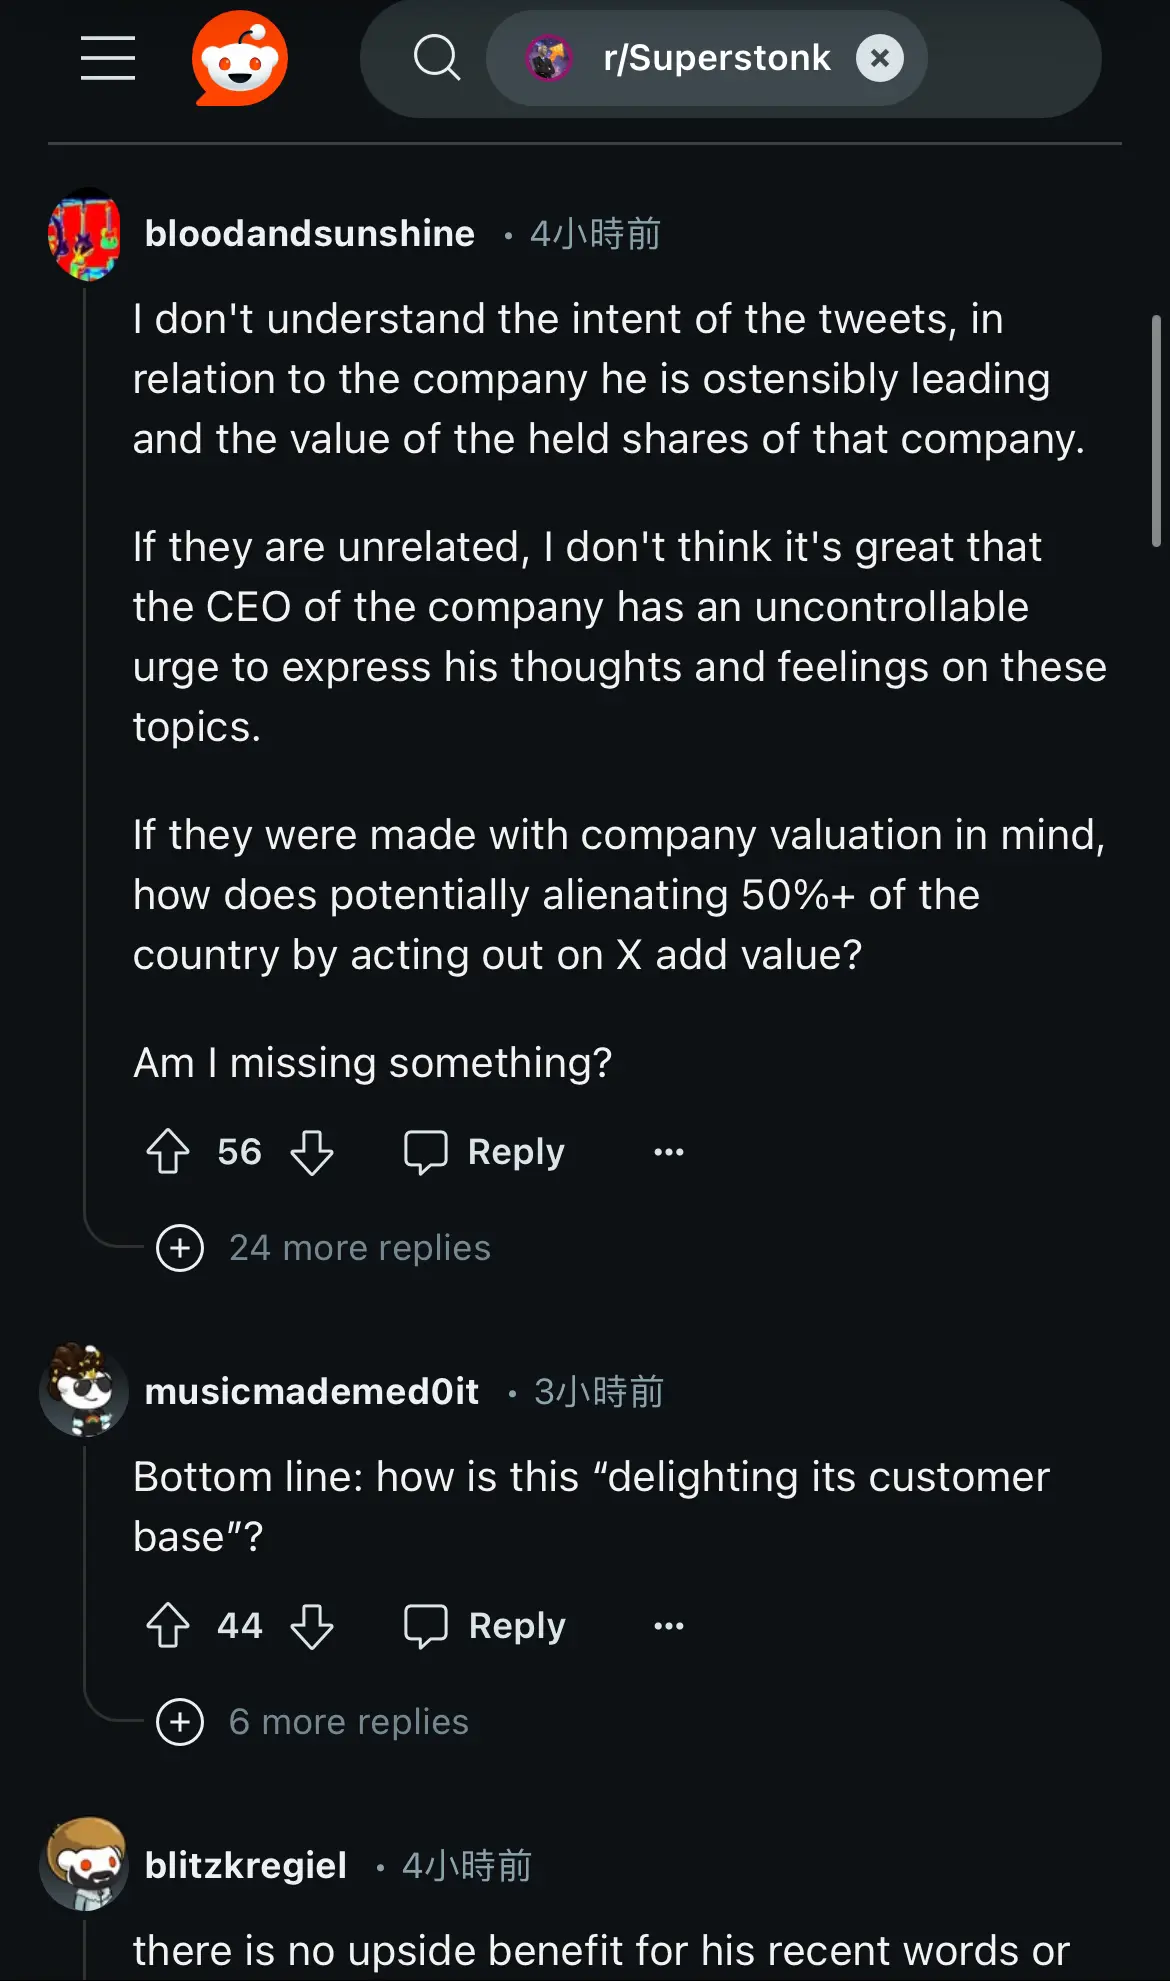Reply to bloodandsunshine's comment

point(484,1151)
